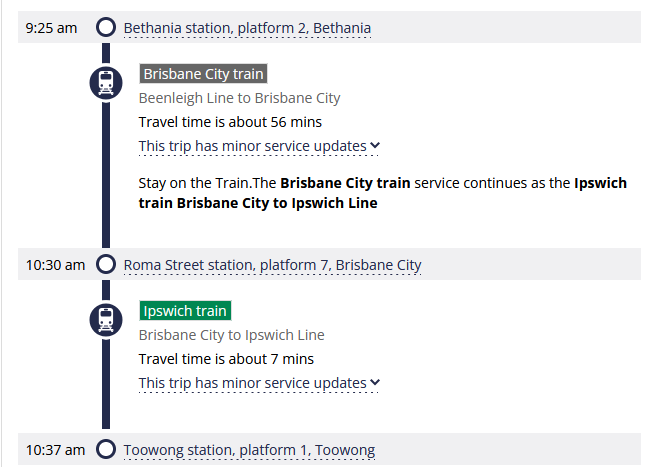
Task: Click the 10:30 am time label
Action: (x=55, y=265)
